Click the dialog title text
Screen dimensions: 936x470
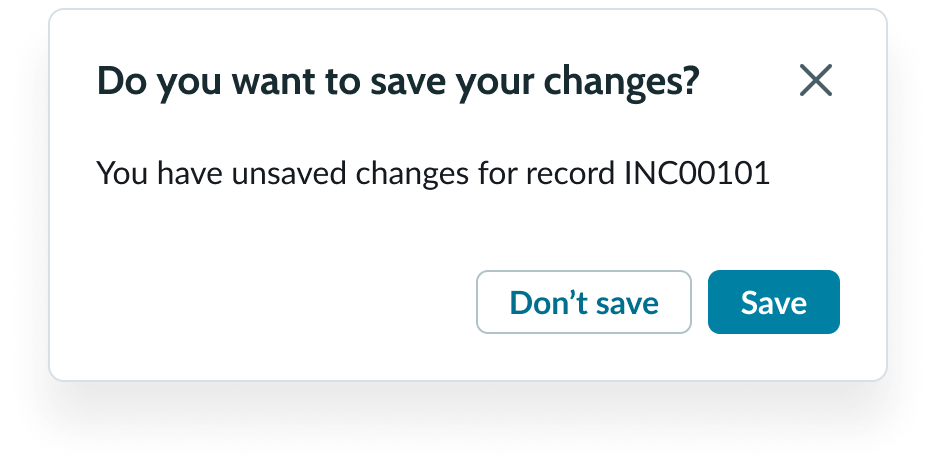coord(396,82)
